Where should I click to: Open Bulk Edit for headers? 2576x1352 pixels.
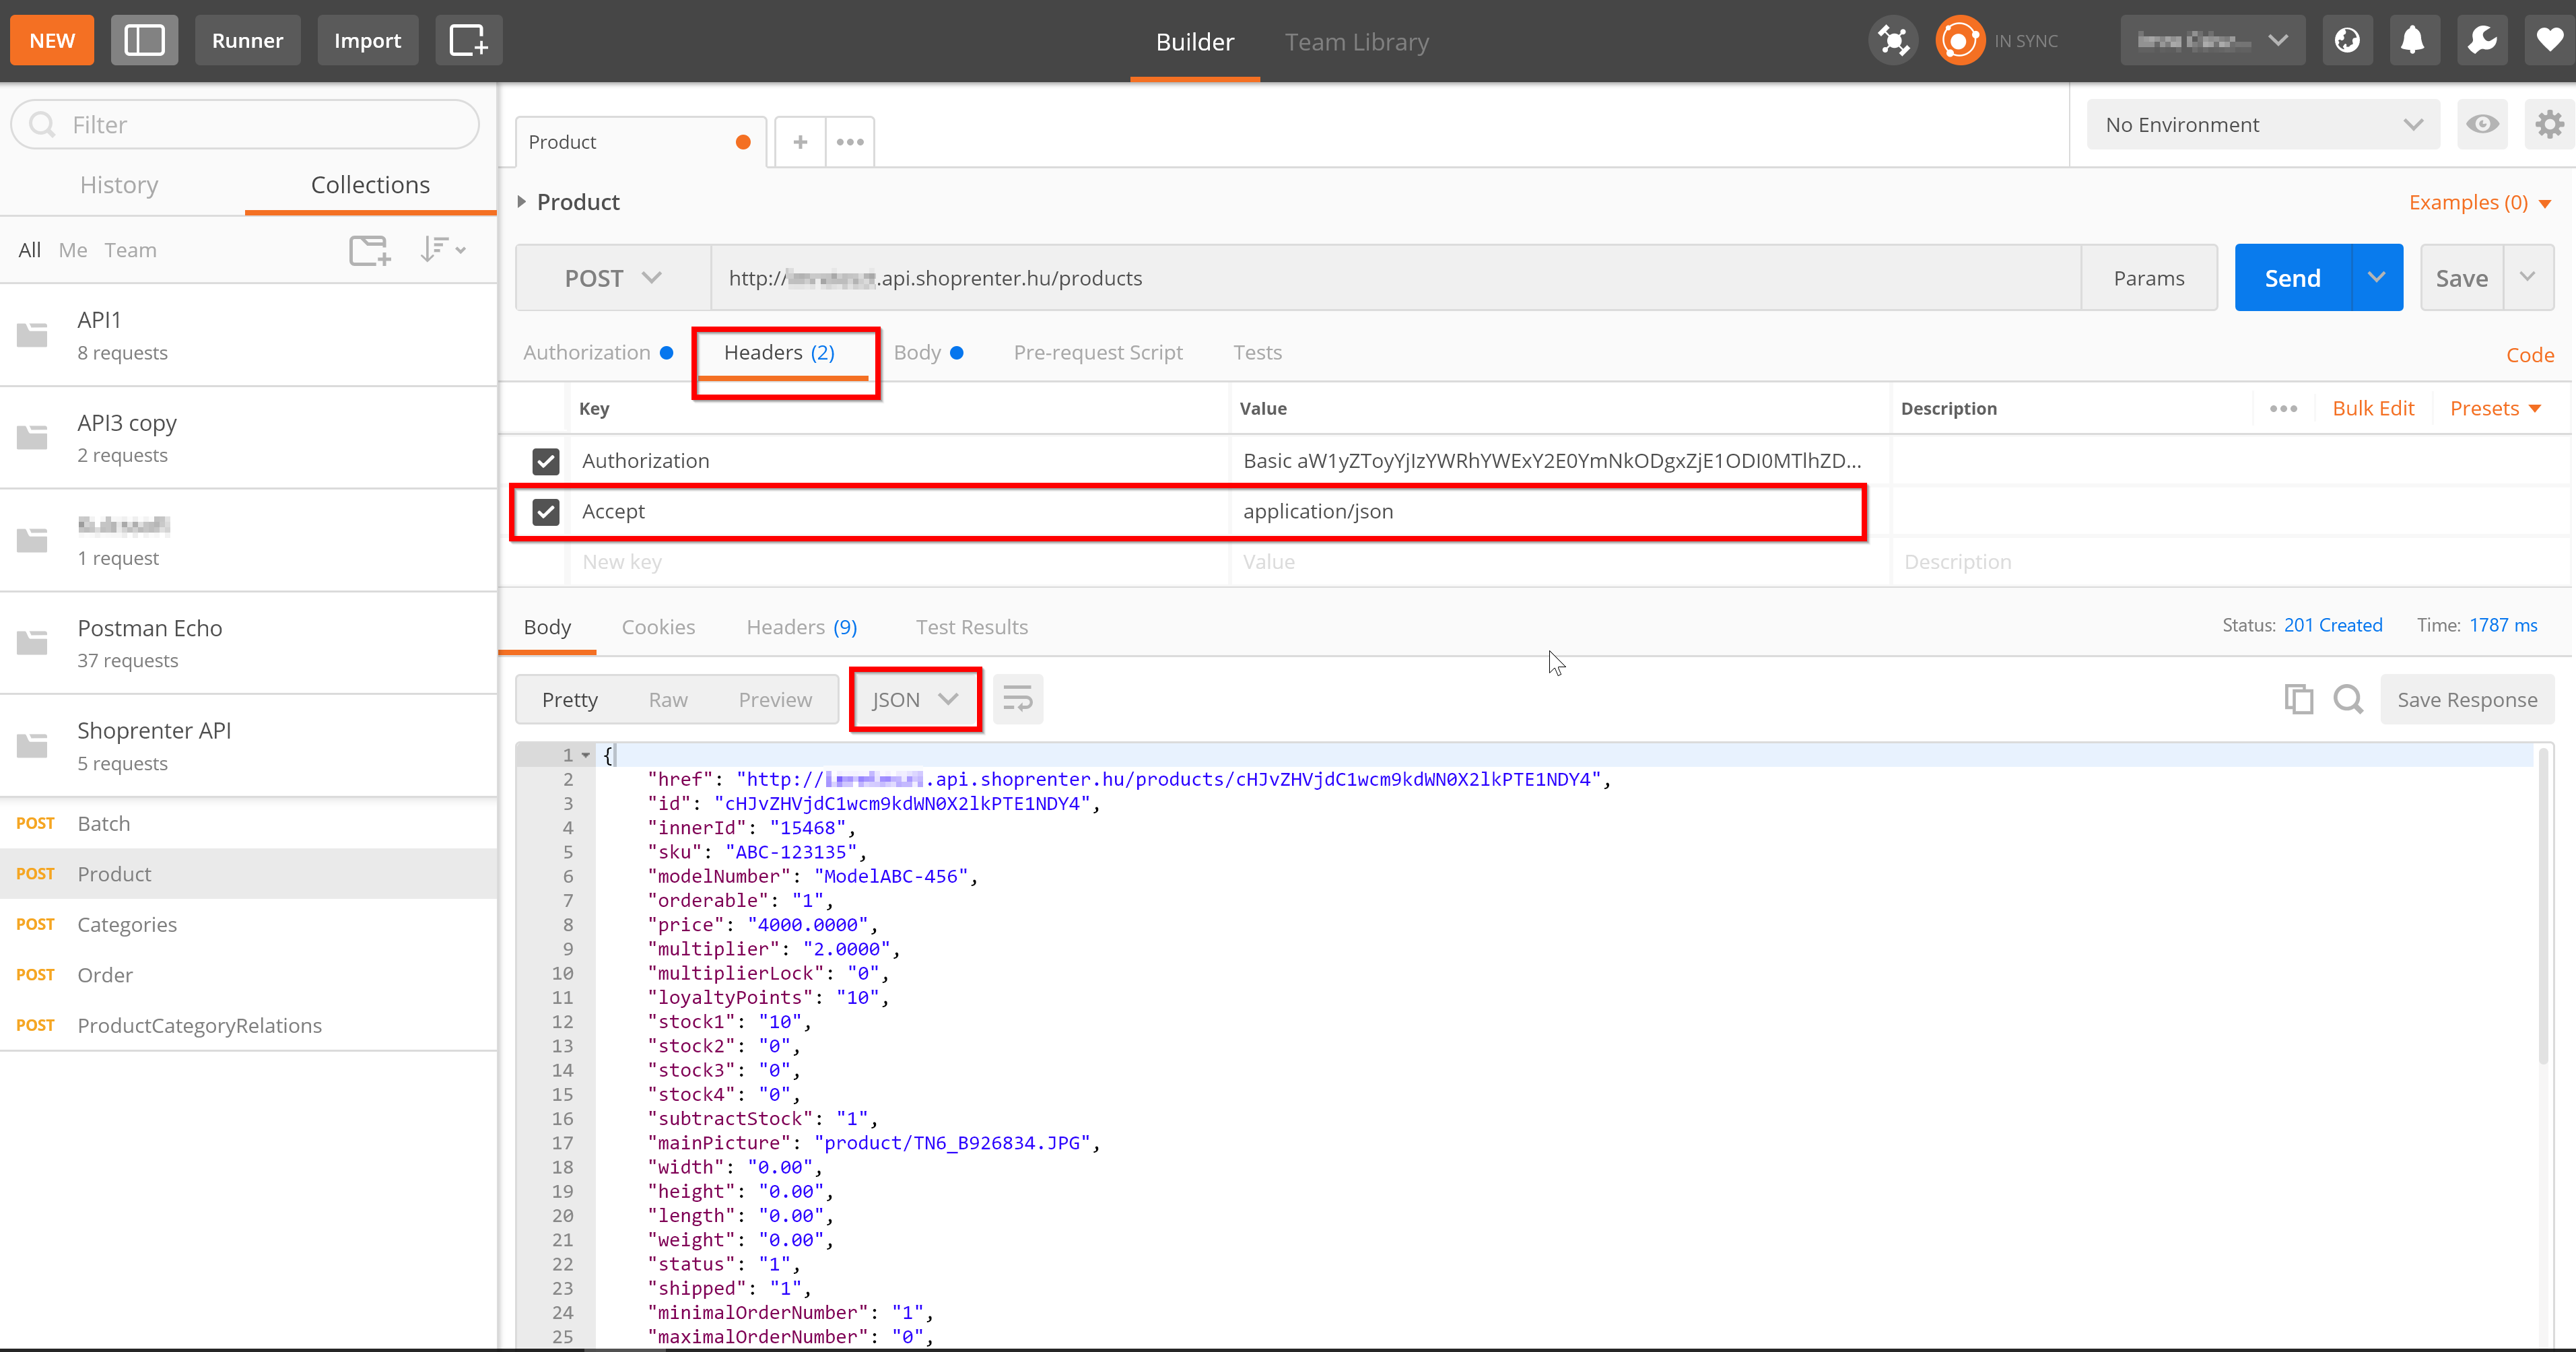click(x=2373, y=408)
